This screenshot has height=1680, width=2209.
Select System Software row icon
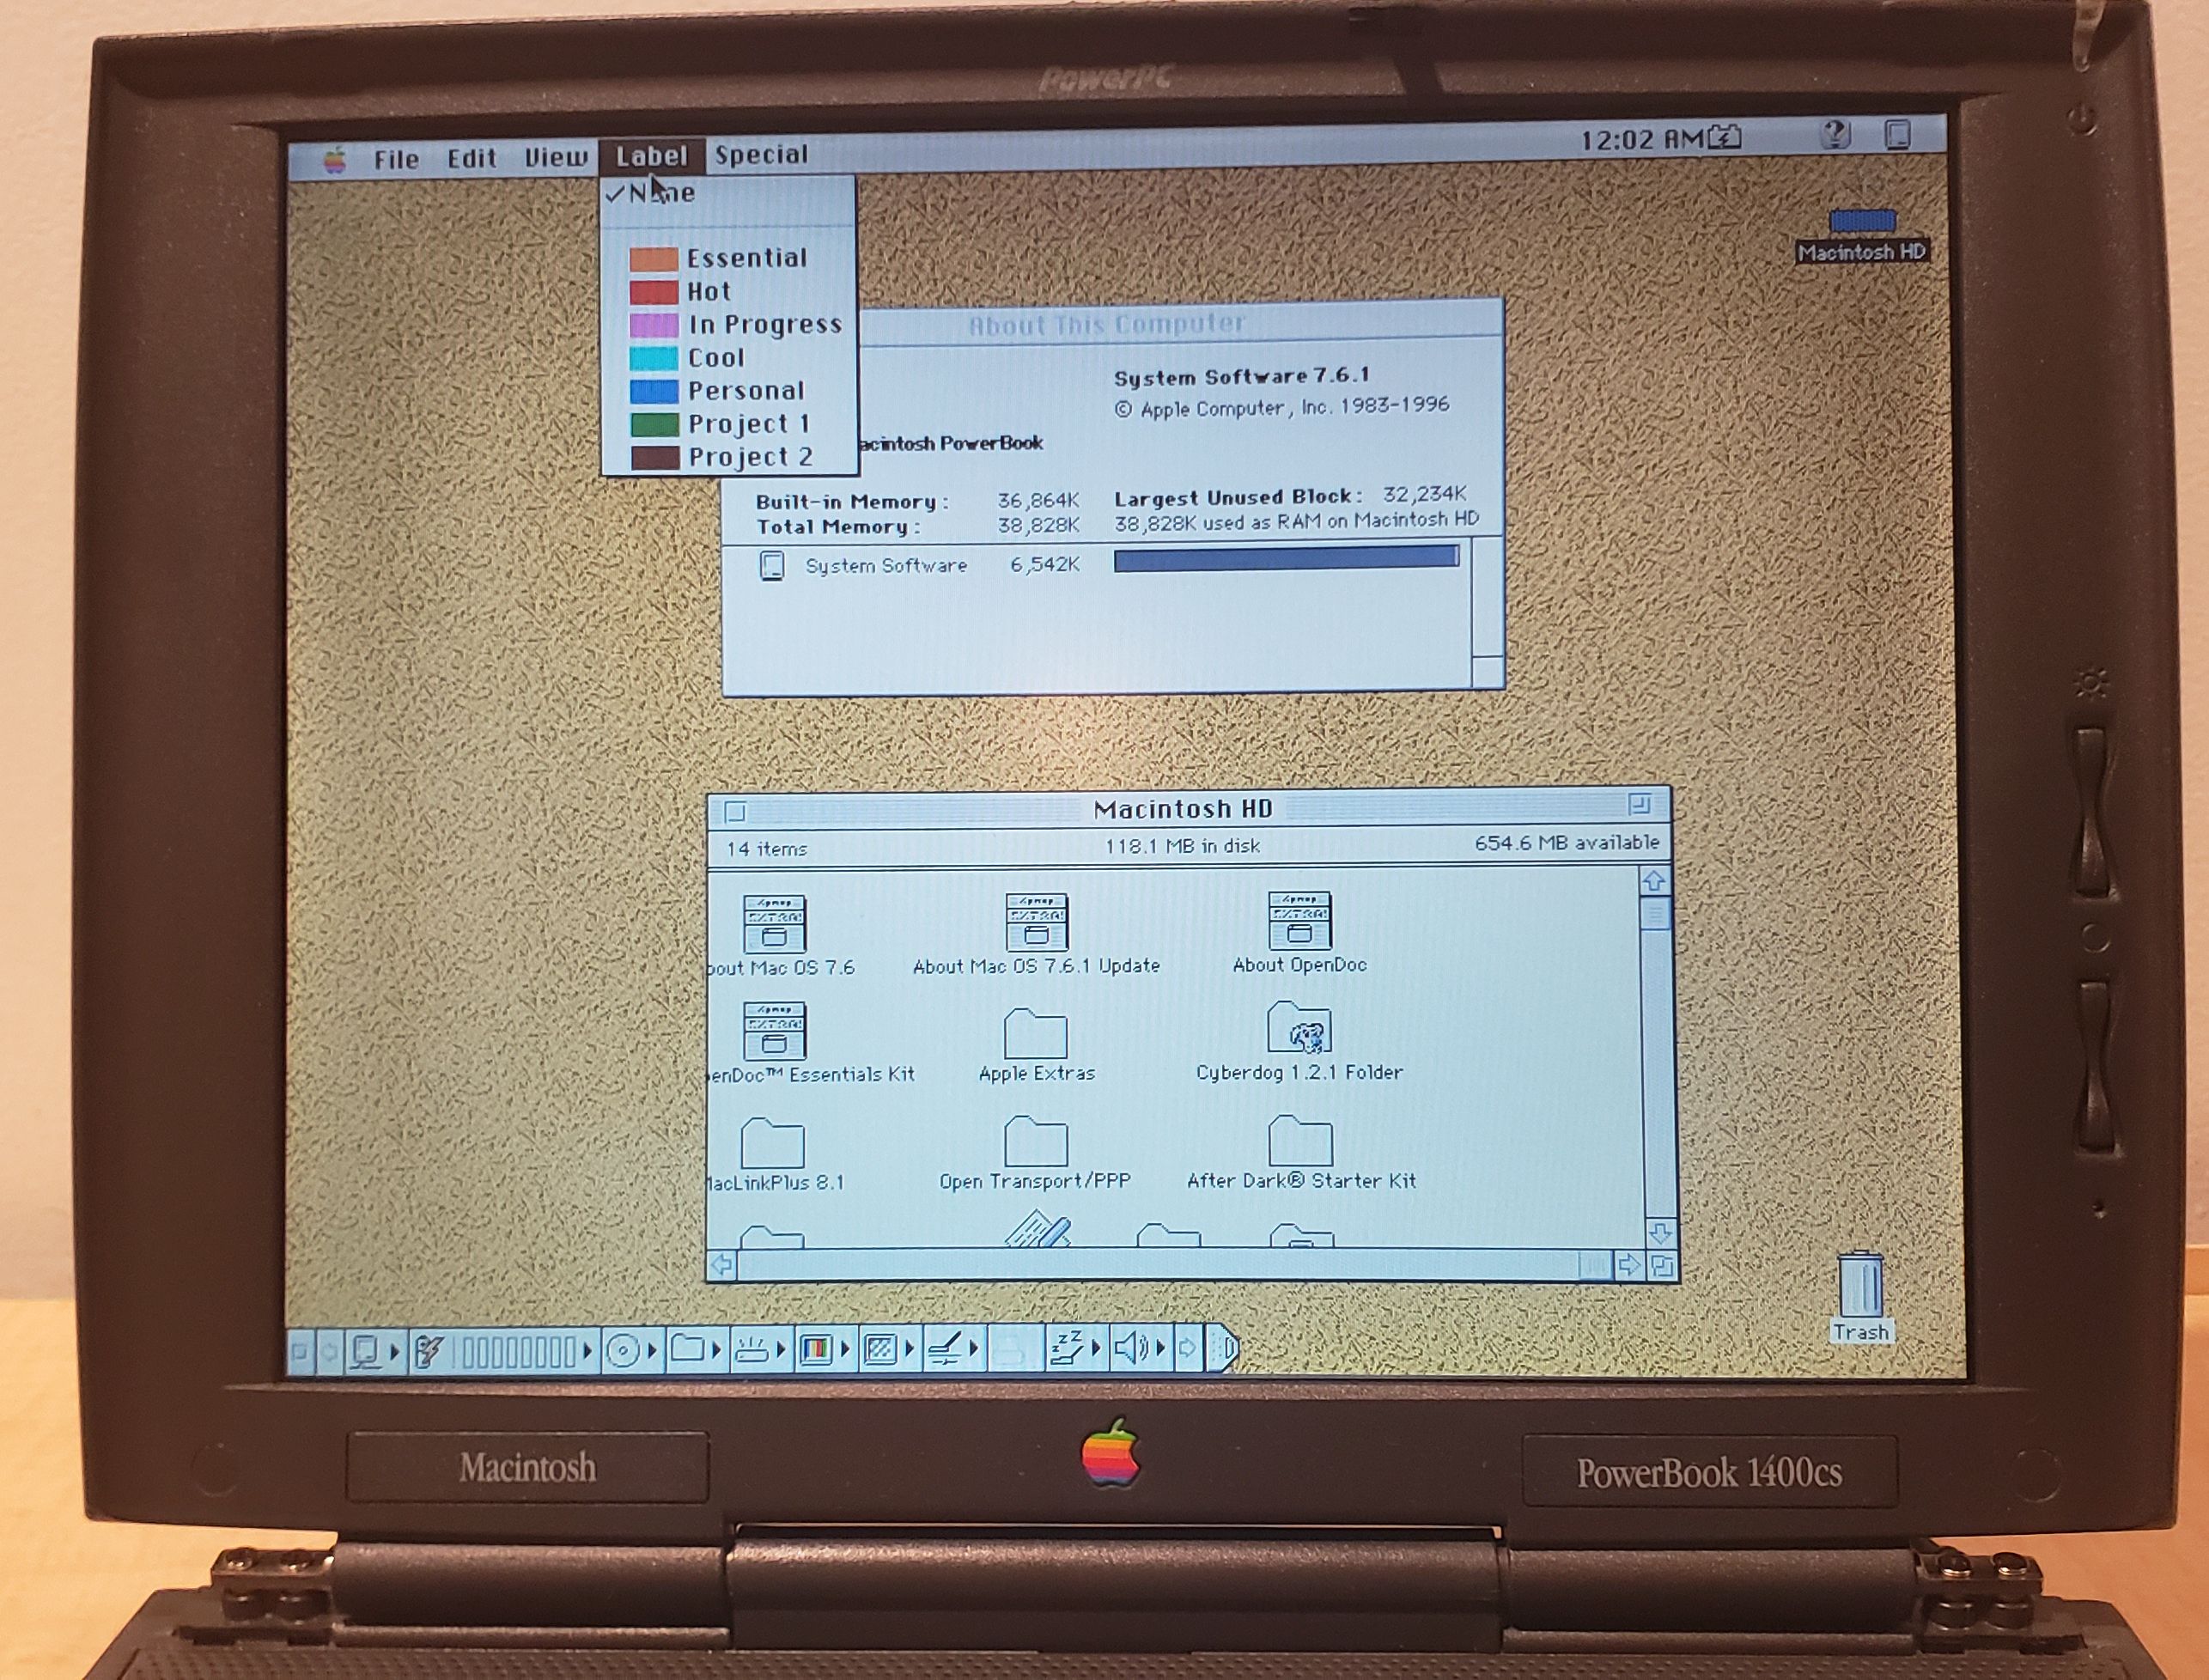pyautogui.click(x=771, y=566)
